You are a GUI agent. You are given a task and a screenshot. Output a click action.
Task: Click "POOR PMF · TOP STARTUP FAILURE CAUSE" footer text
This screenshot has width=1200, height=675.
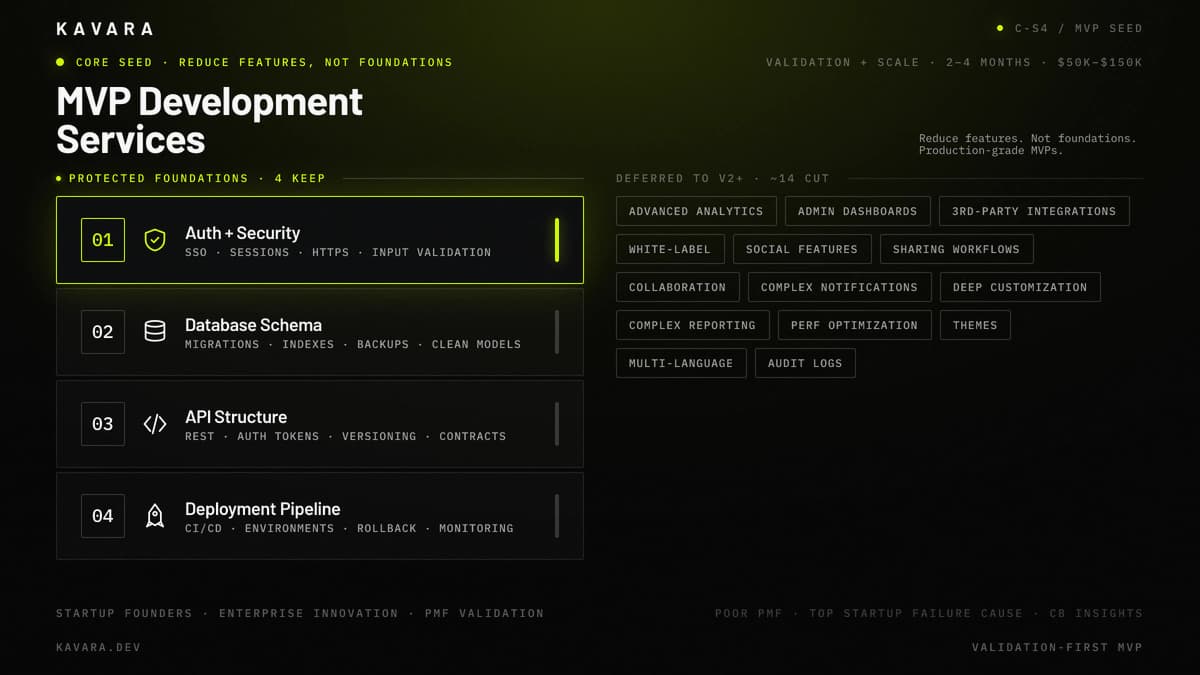point(869,613)
